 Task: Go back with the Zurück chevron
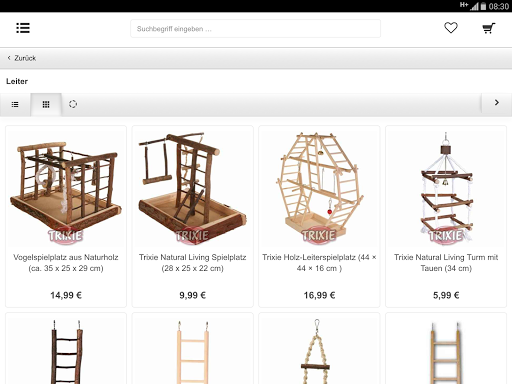9,58
